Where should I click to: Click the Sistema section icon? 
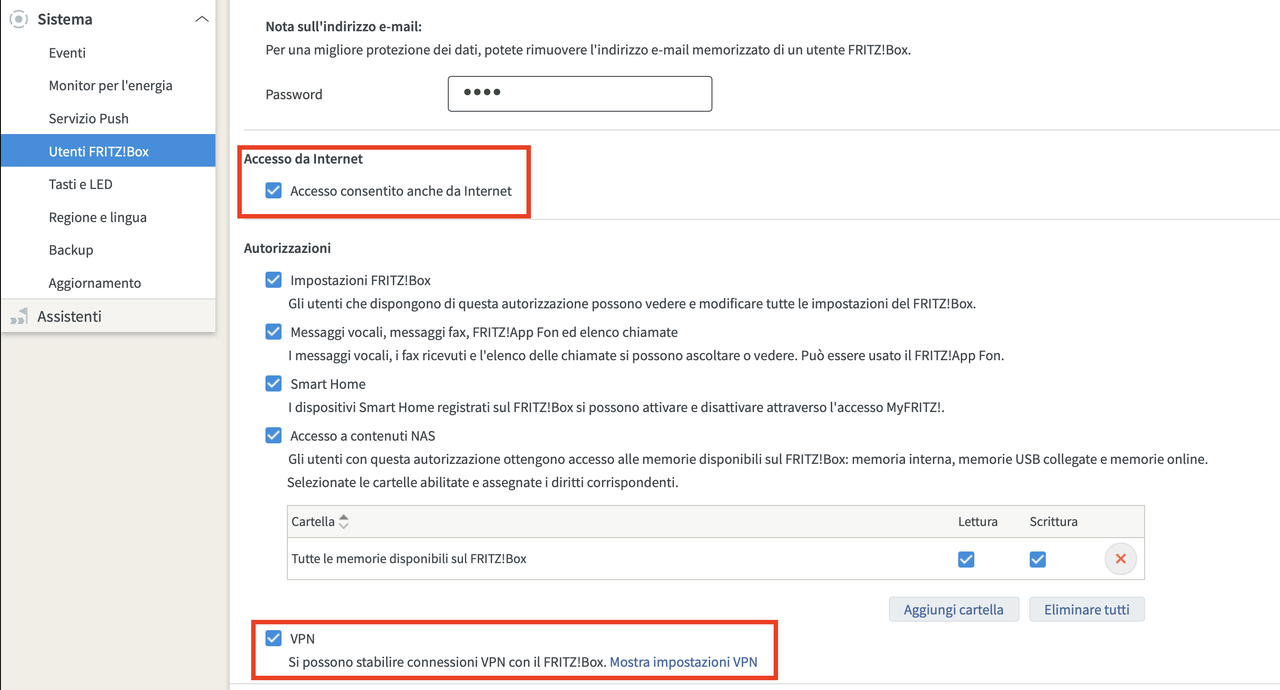pyautogui.click(x=18, y=19)
